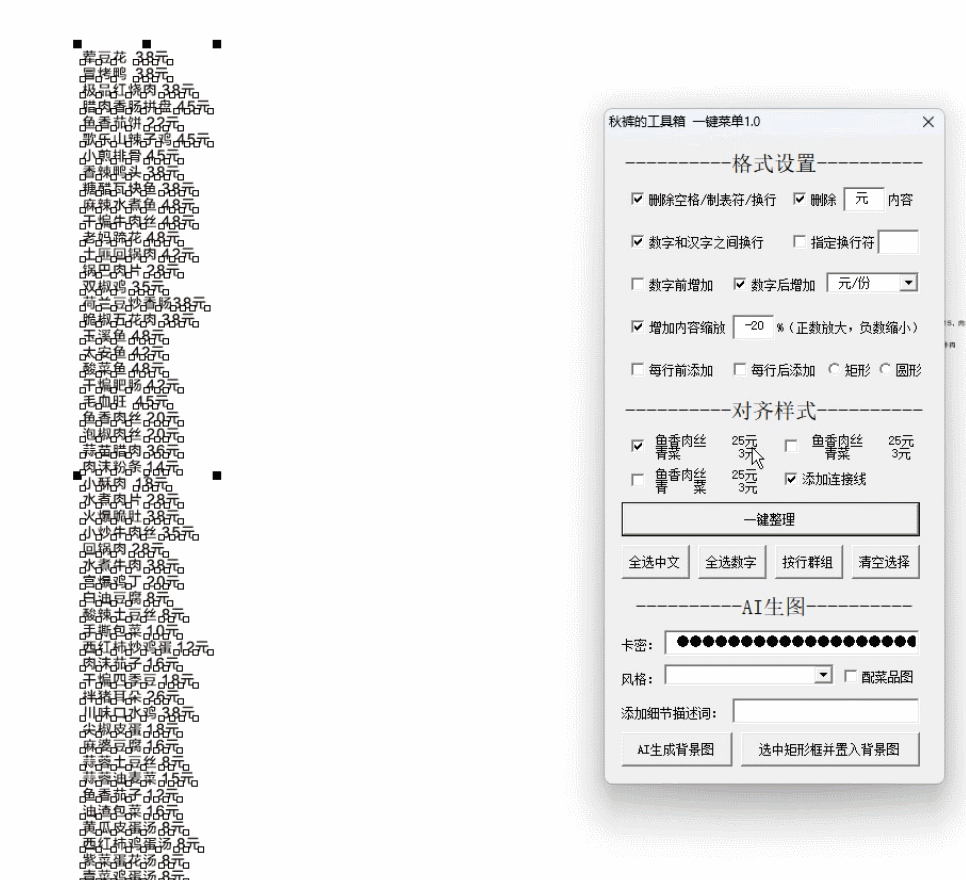Viewport: 966px width, 880px height.
Task: Enable the 配菜品图 checkbox
Action: click(851, 678)
